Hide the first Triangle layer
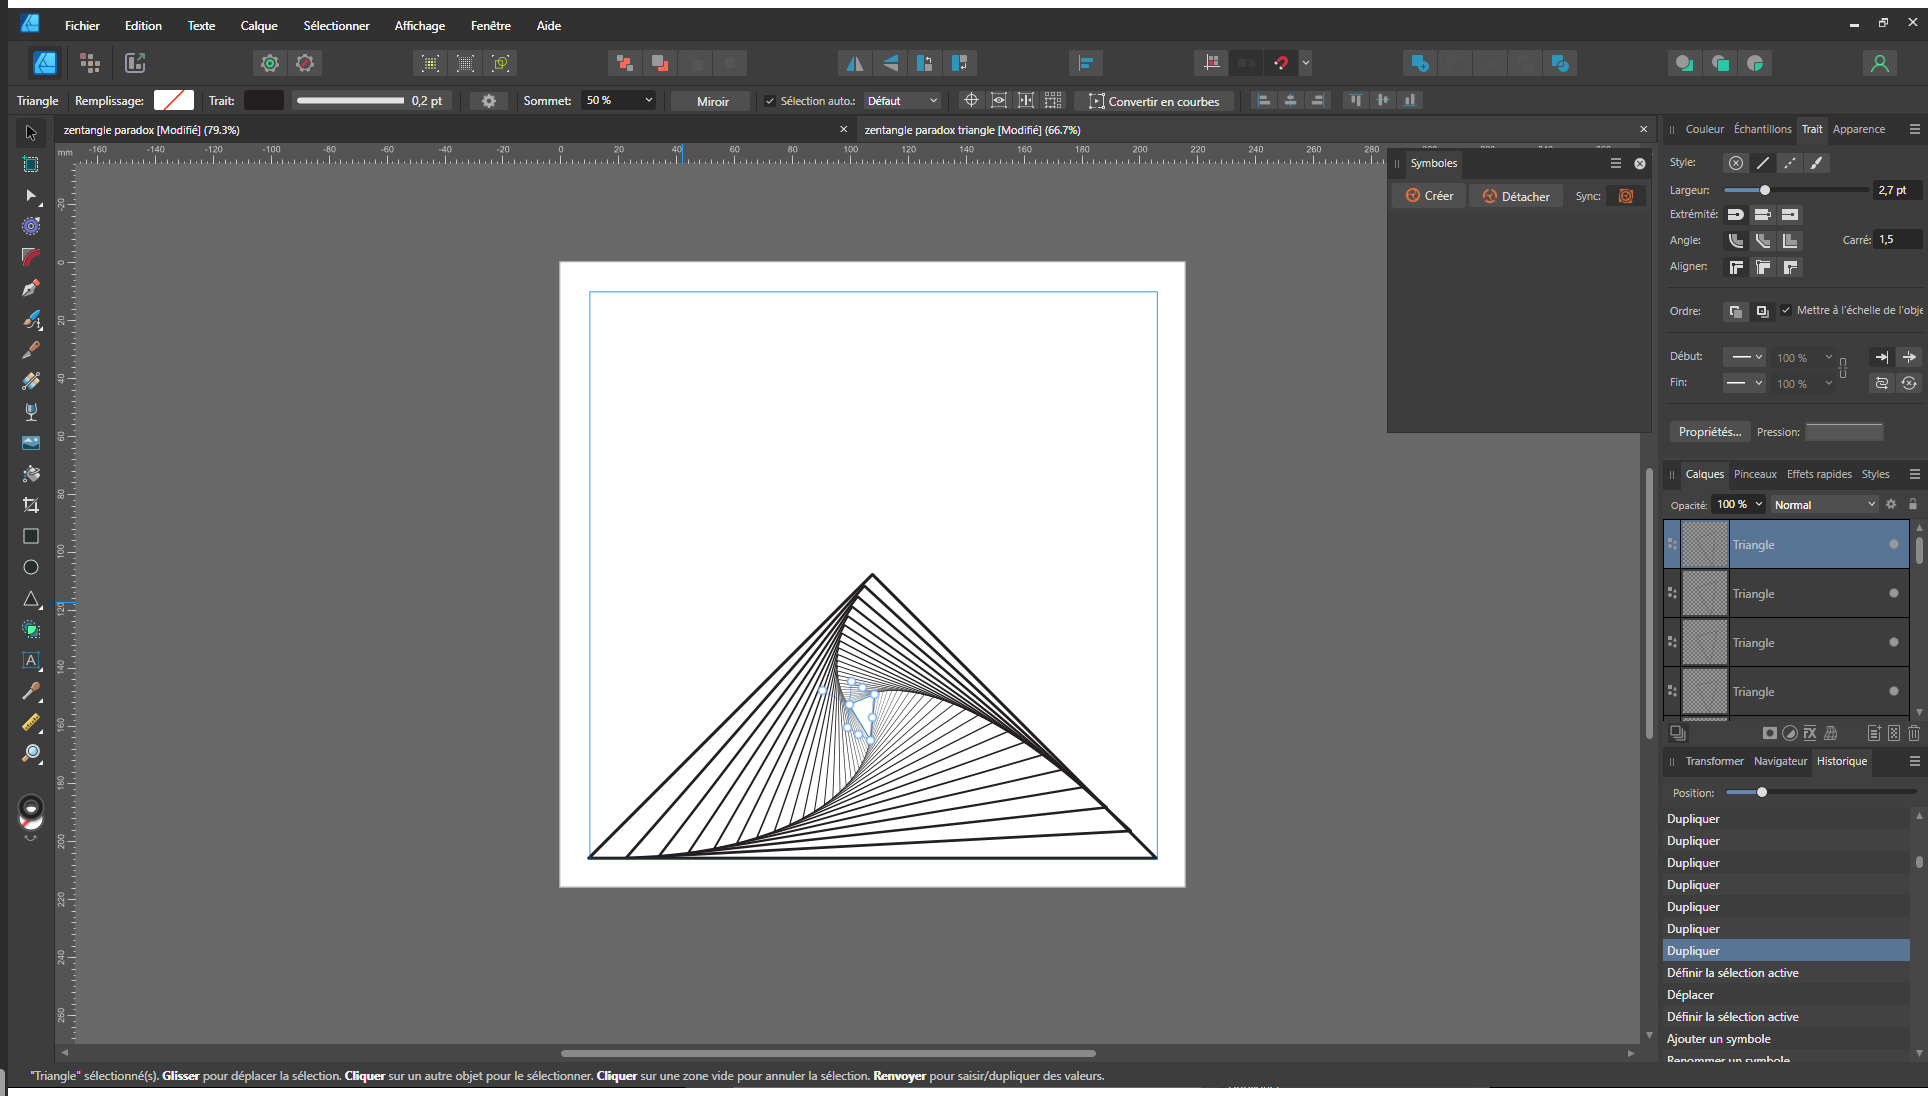 pyautogui.click(x=1893, y=544)
